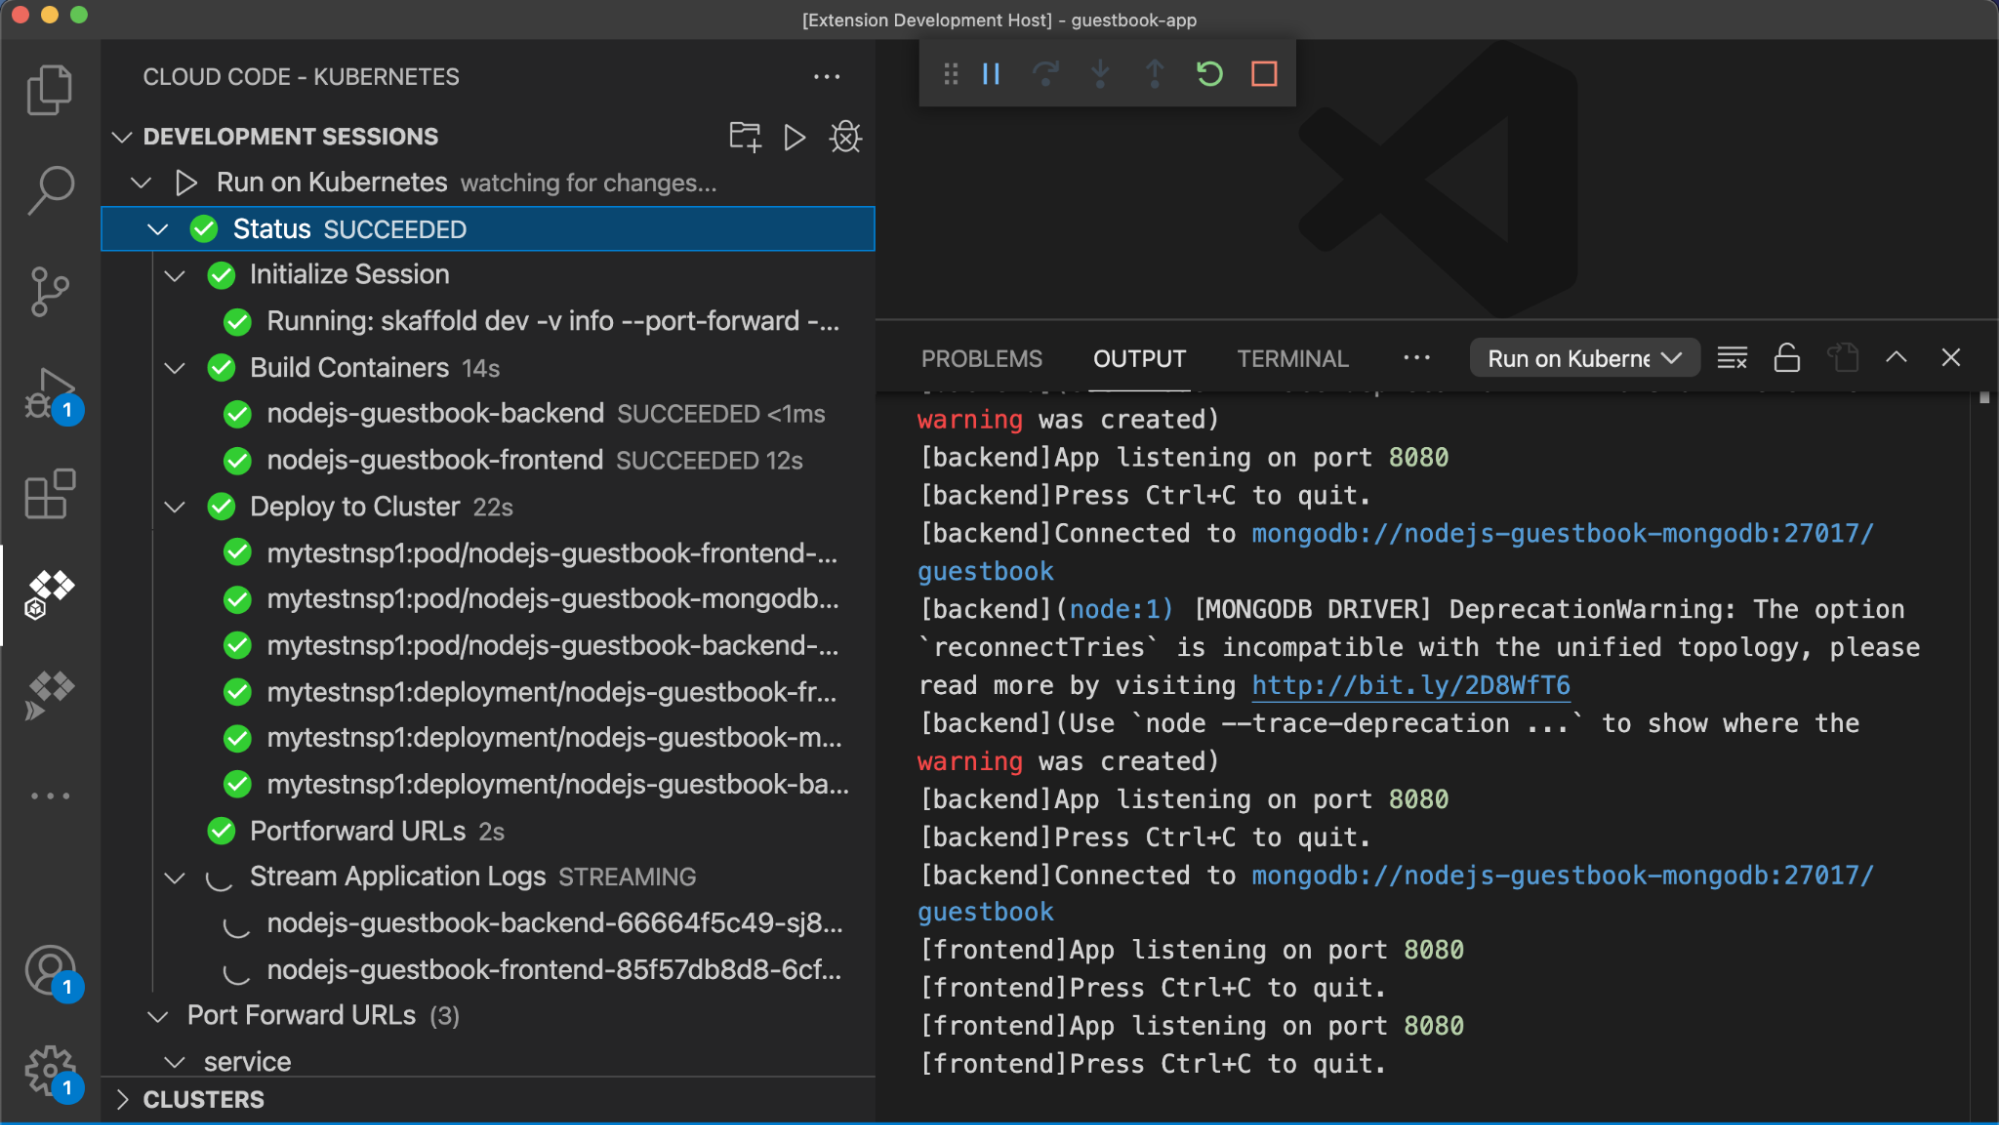The height and width of the screenshot is (1126, 1999).
Task: Show additional activity bar views ellipsis
Action: 50,796
